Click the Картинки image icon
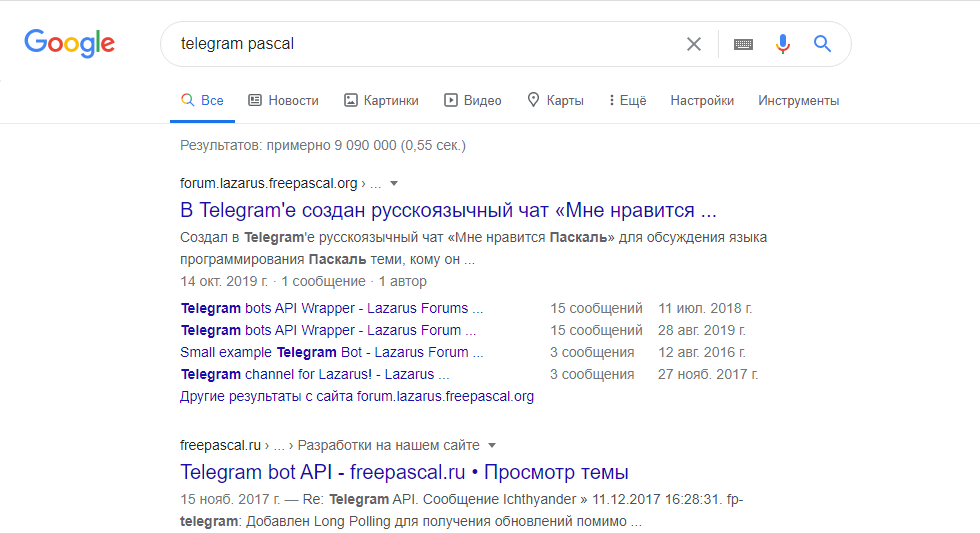 (x=351, y=100)
